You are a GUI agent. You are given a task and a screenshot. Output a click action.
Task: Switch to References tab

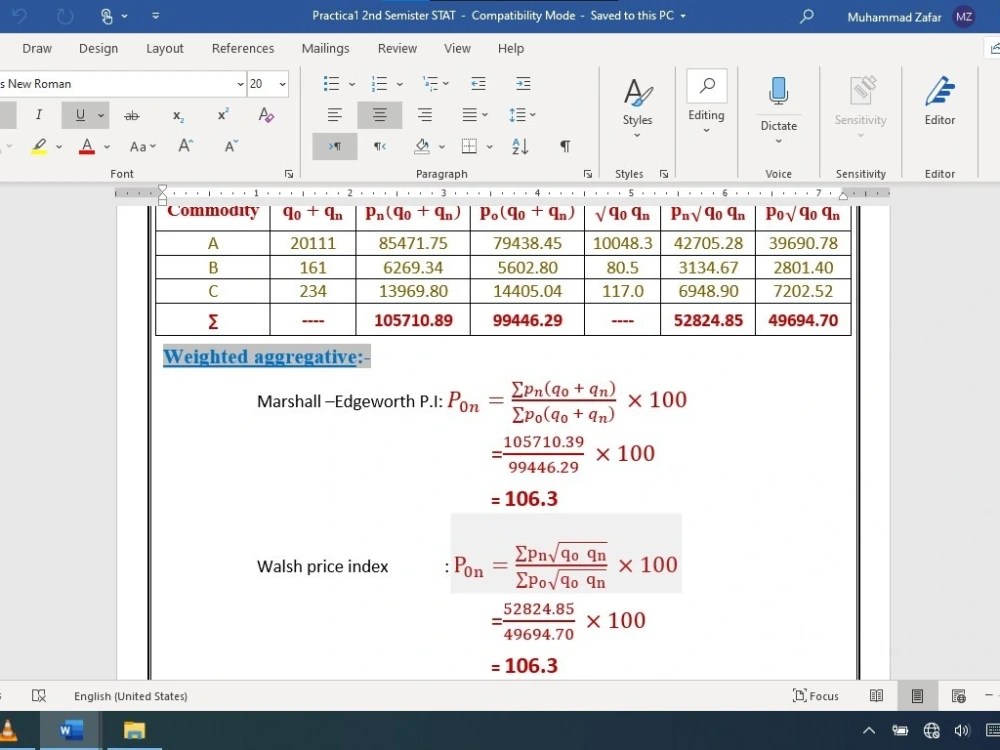(x=243, y=48)
